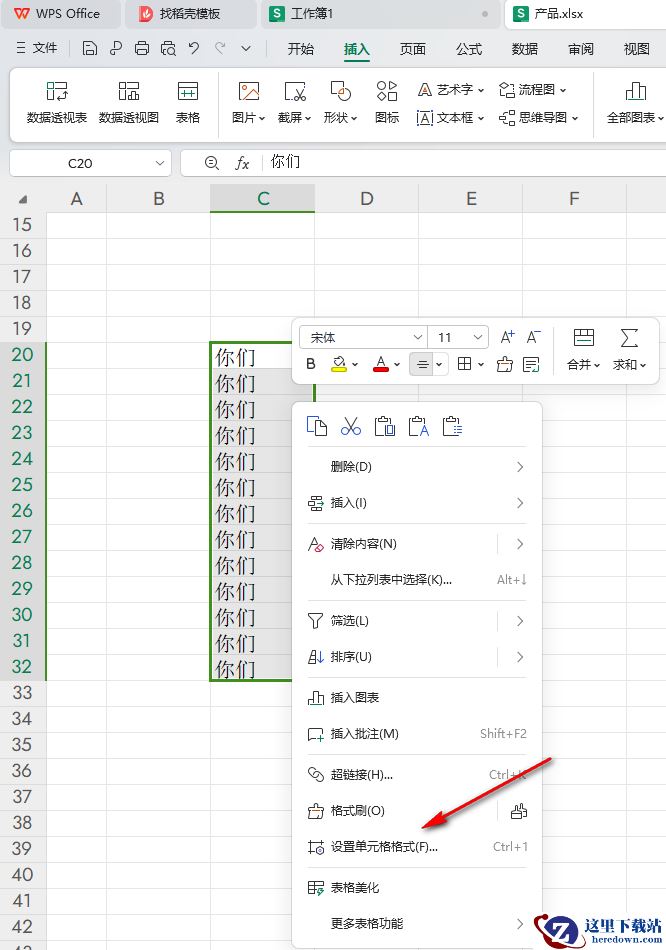The height and width of the screenshot is (950, 666).
Task: Click the Redo arrow icon
Action: tap(220, 48)
